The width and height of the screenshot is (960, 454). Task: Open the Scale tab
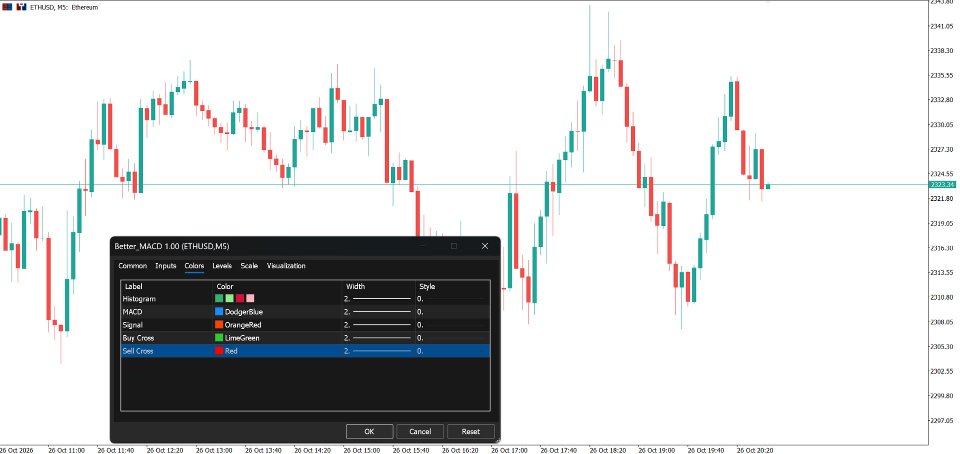pyautogui.click(x=249, y=266)
